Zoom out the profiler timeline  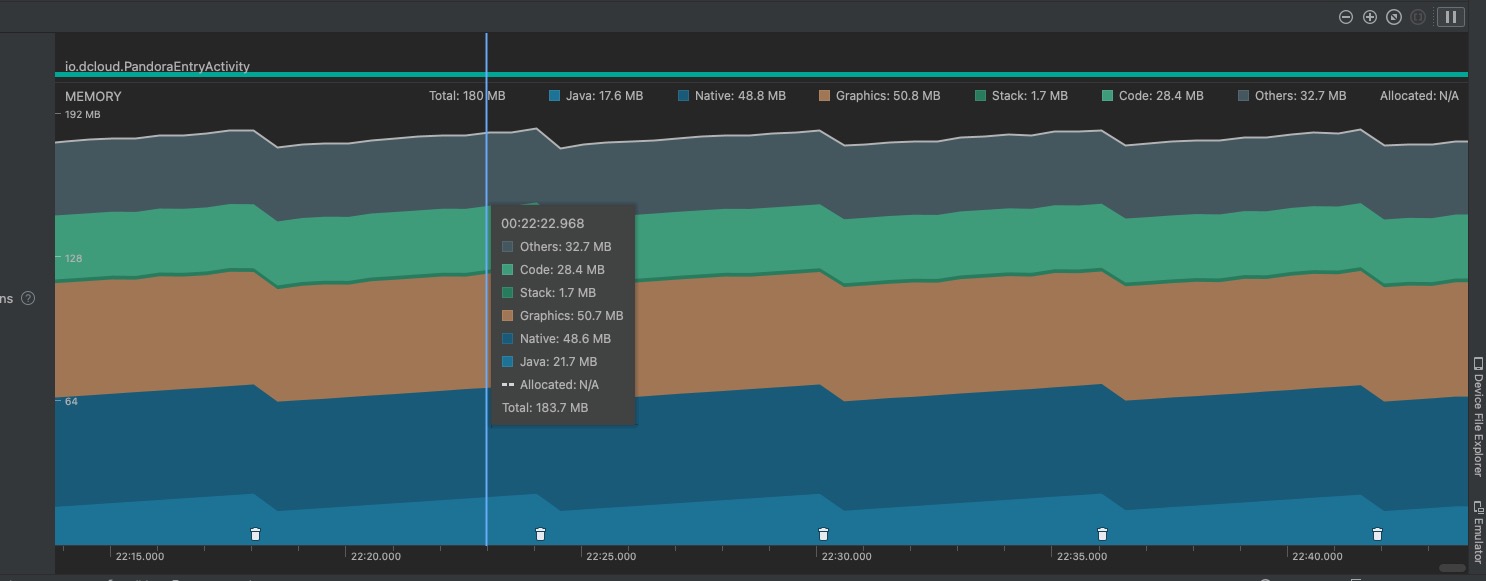coord(1346,17)
